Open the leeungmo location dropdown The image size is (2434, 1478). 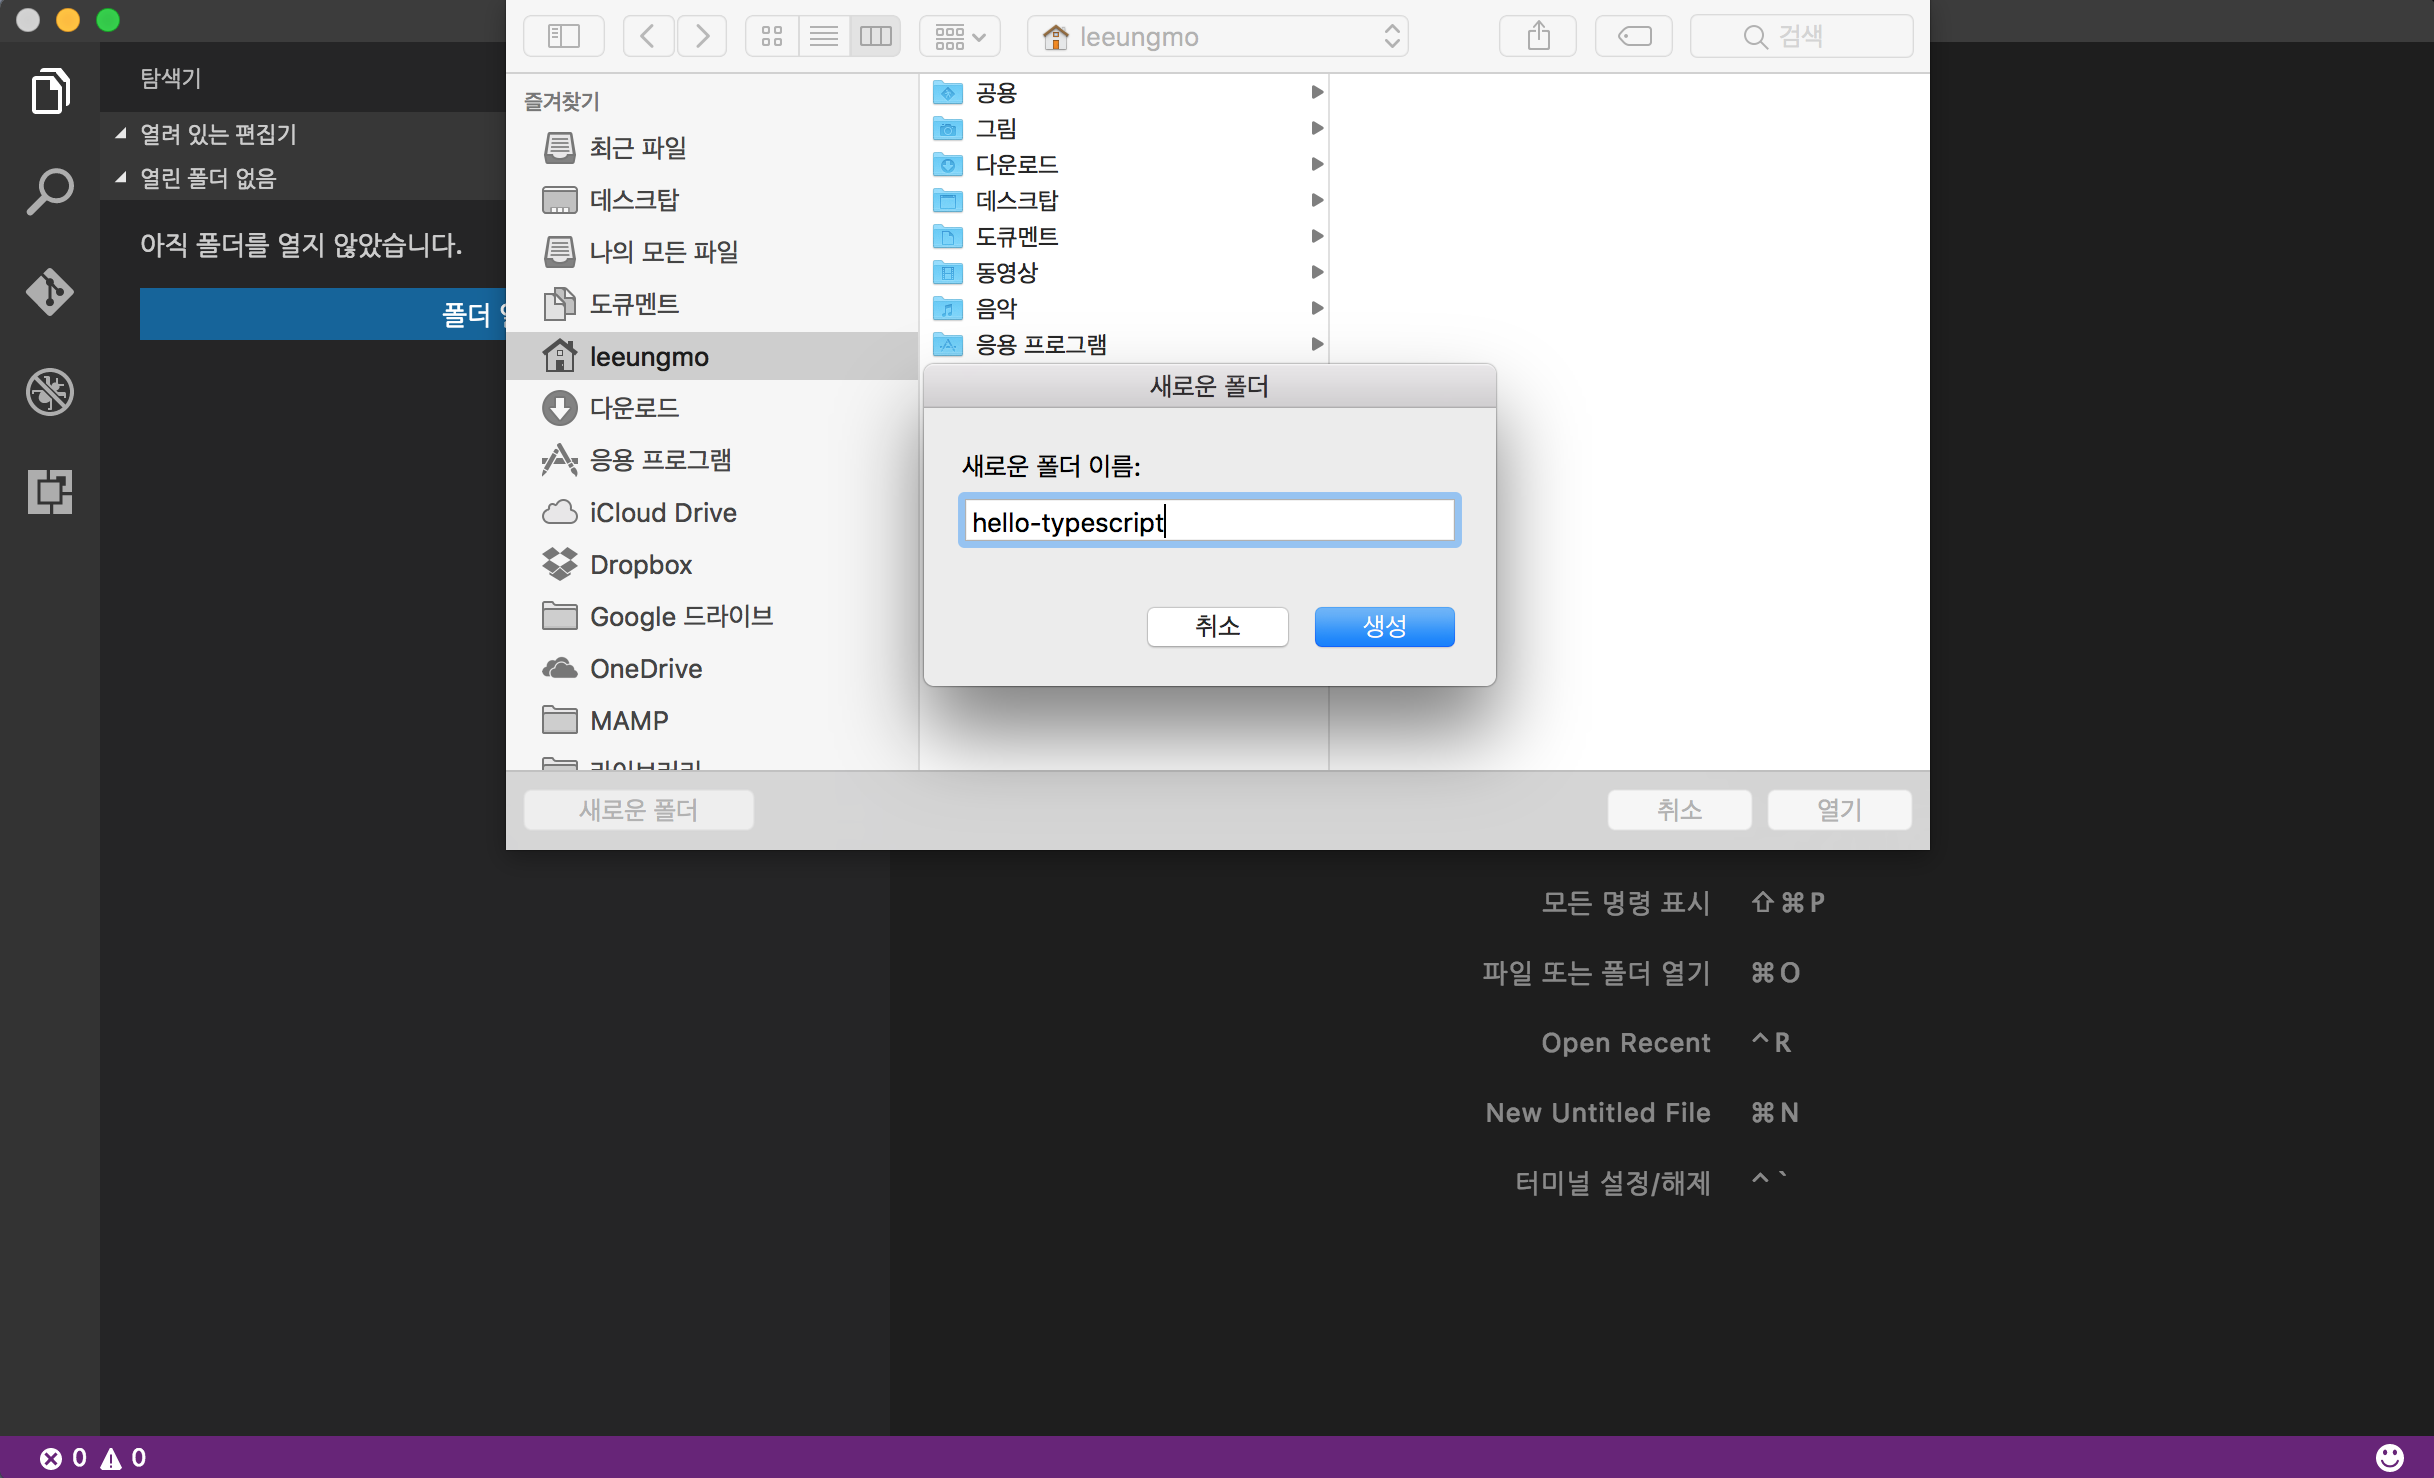tap(1217, 35)
